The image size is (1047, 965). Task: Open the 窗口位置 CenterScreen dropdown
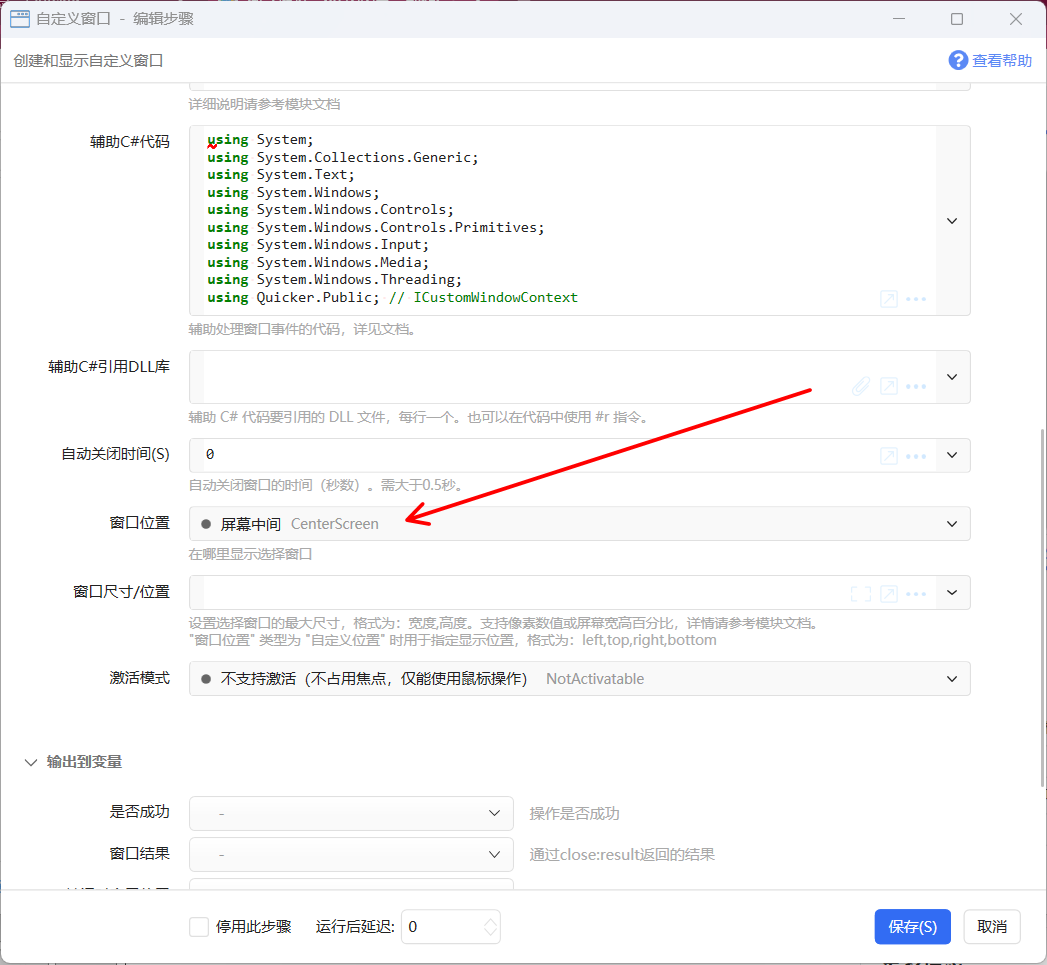(x=580, y=524)
